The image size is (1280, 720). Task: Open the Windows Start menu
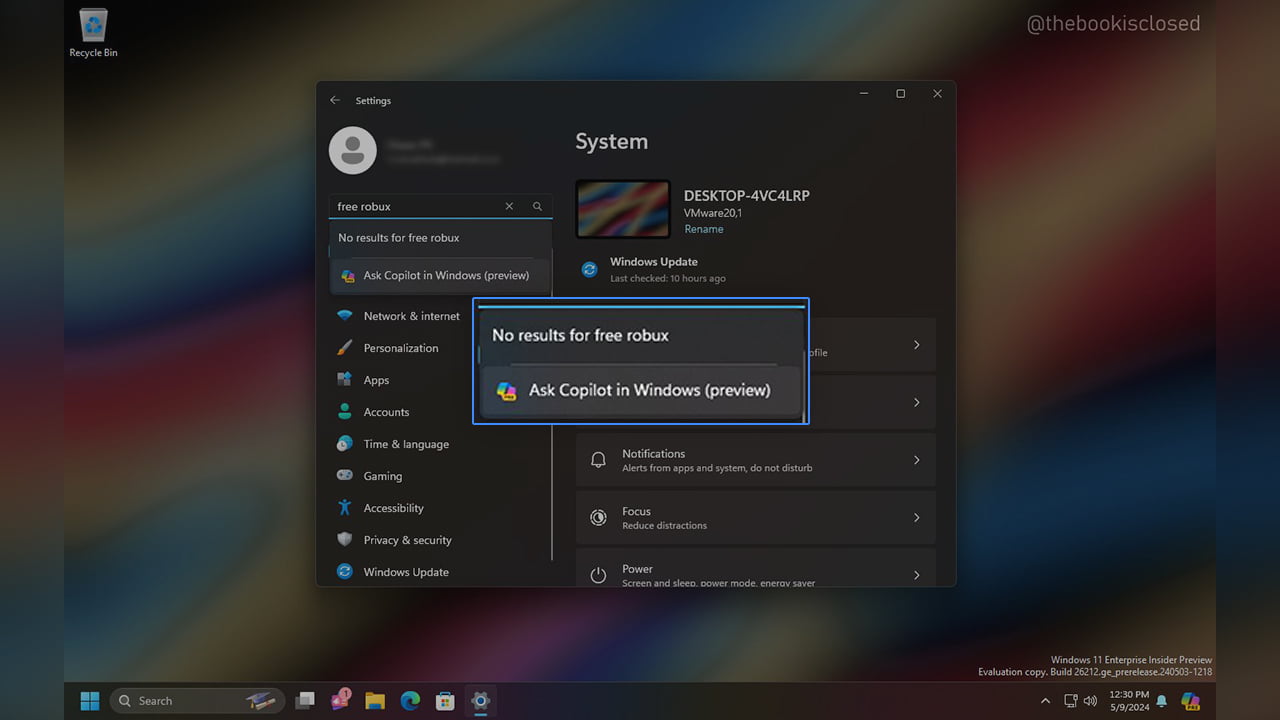pyautogui.click(x=90, y=700)
